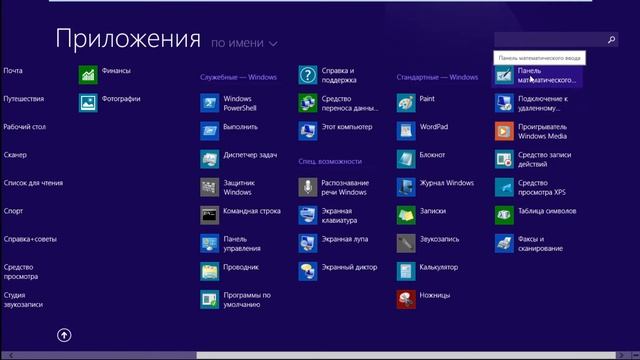Open Проводник icon
Viewport: 640px width, 360px height.
(x=209, y=272)
